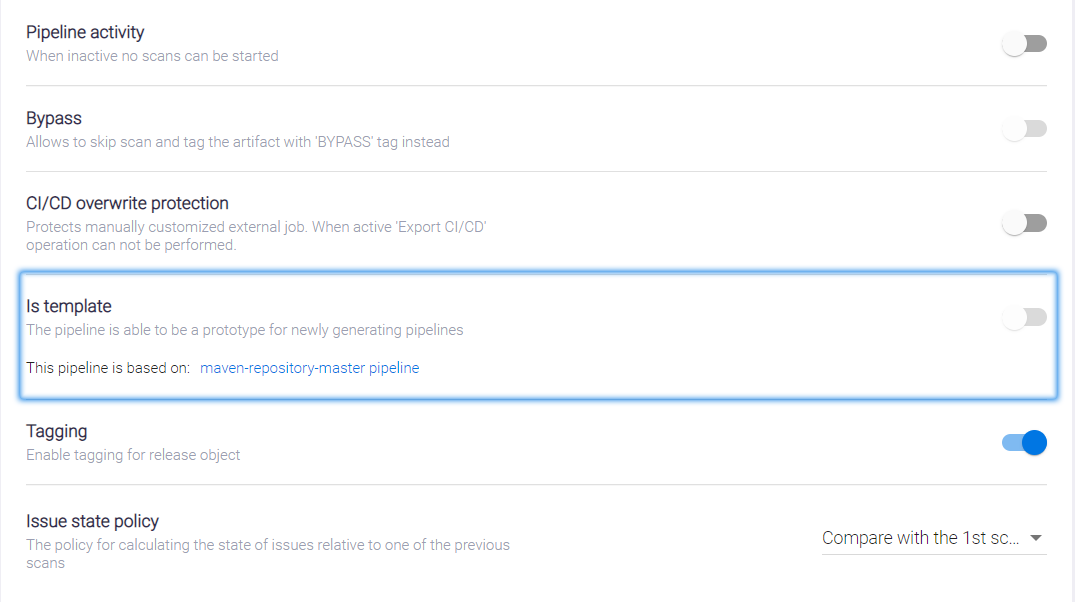Click the 'Is template' heading
The height and width of the screenshot is (602, 1075).
click(x=69, y=306)
